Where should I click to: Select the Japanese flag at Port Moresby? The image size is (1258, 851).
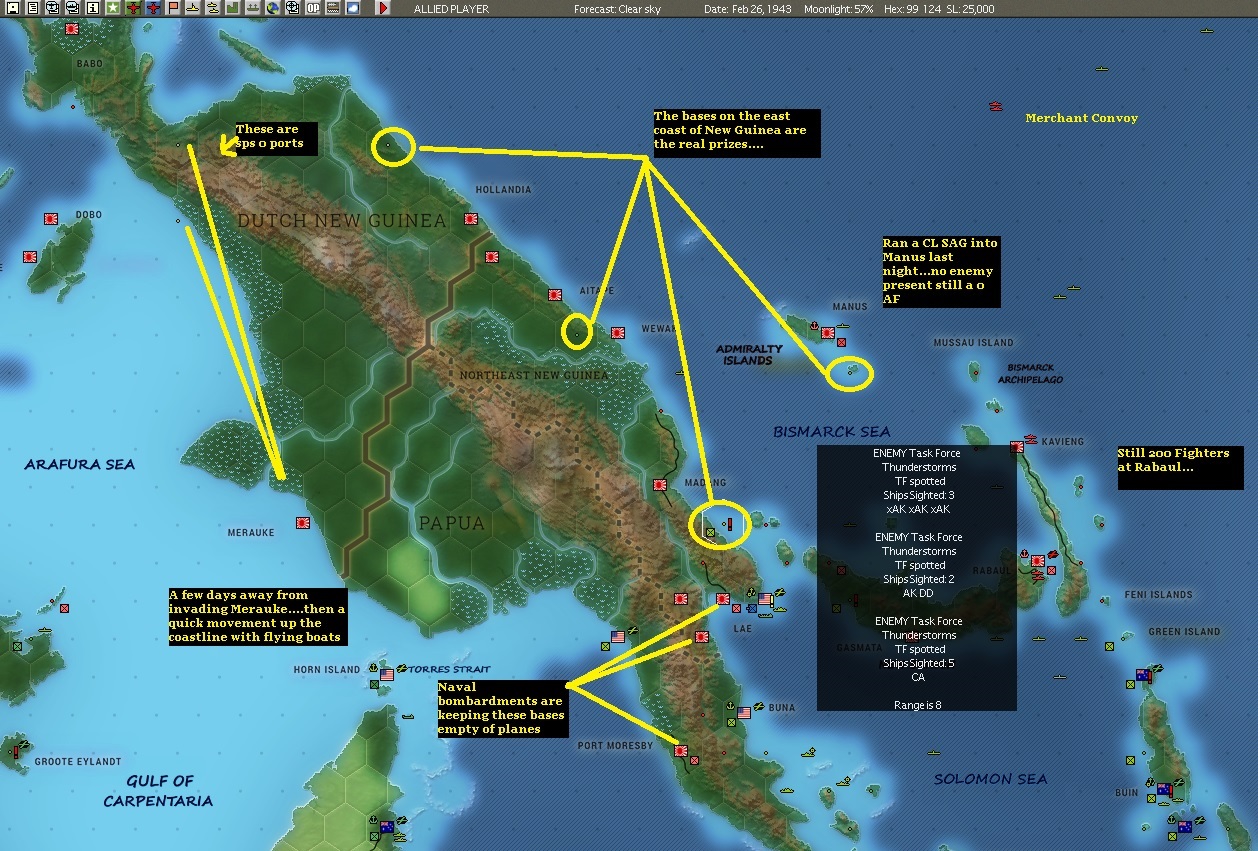[680, 751]
